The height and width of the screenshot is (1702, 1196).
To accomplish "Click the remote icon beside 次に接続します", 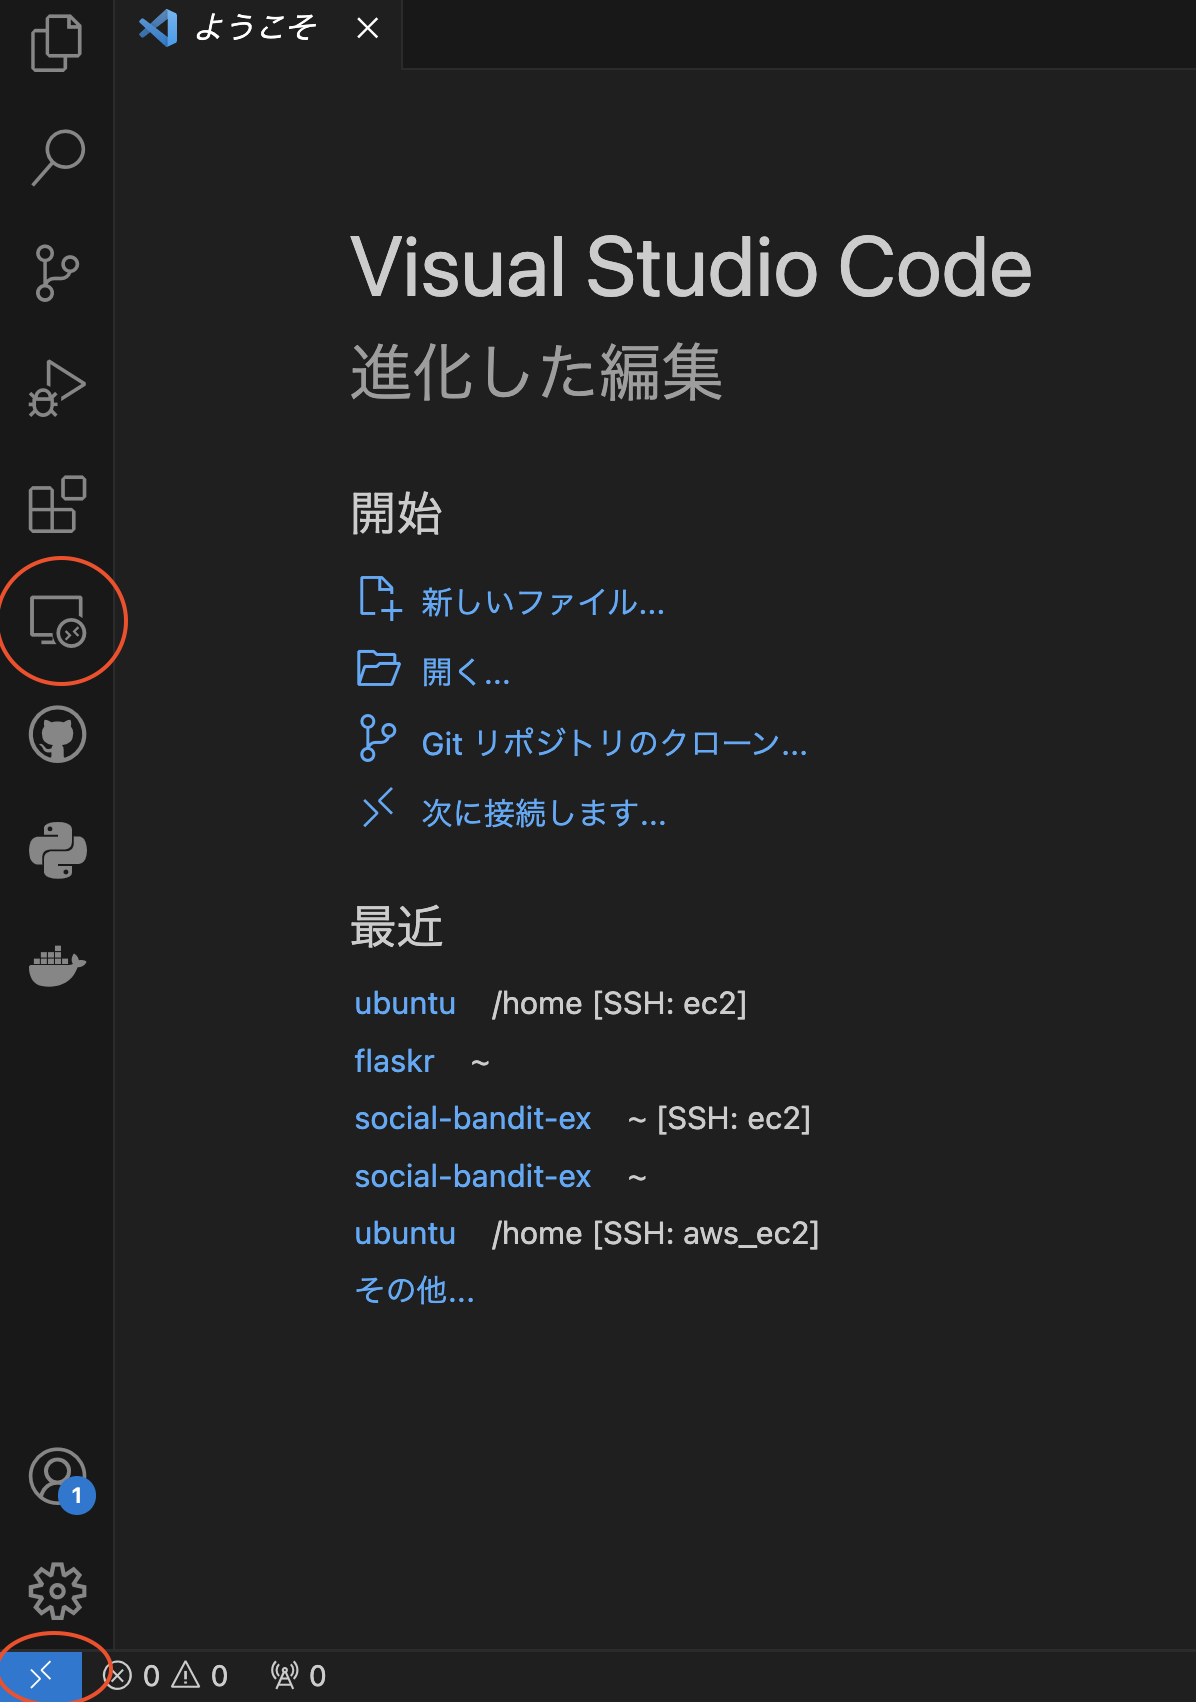I will tap(378, 808).
